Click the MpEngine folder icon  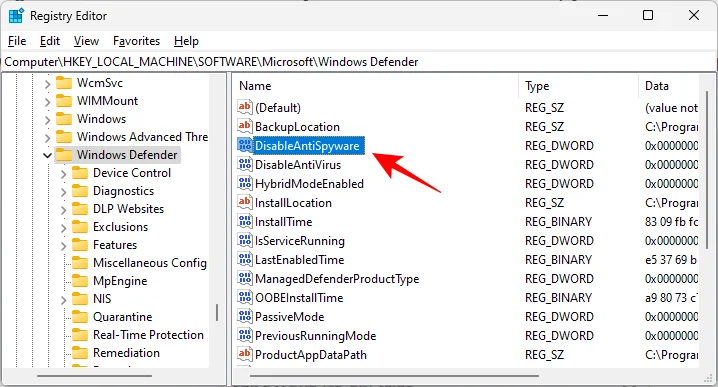tap(80, 281)
